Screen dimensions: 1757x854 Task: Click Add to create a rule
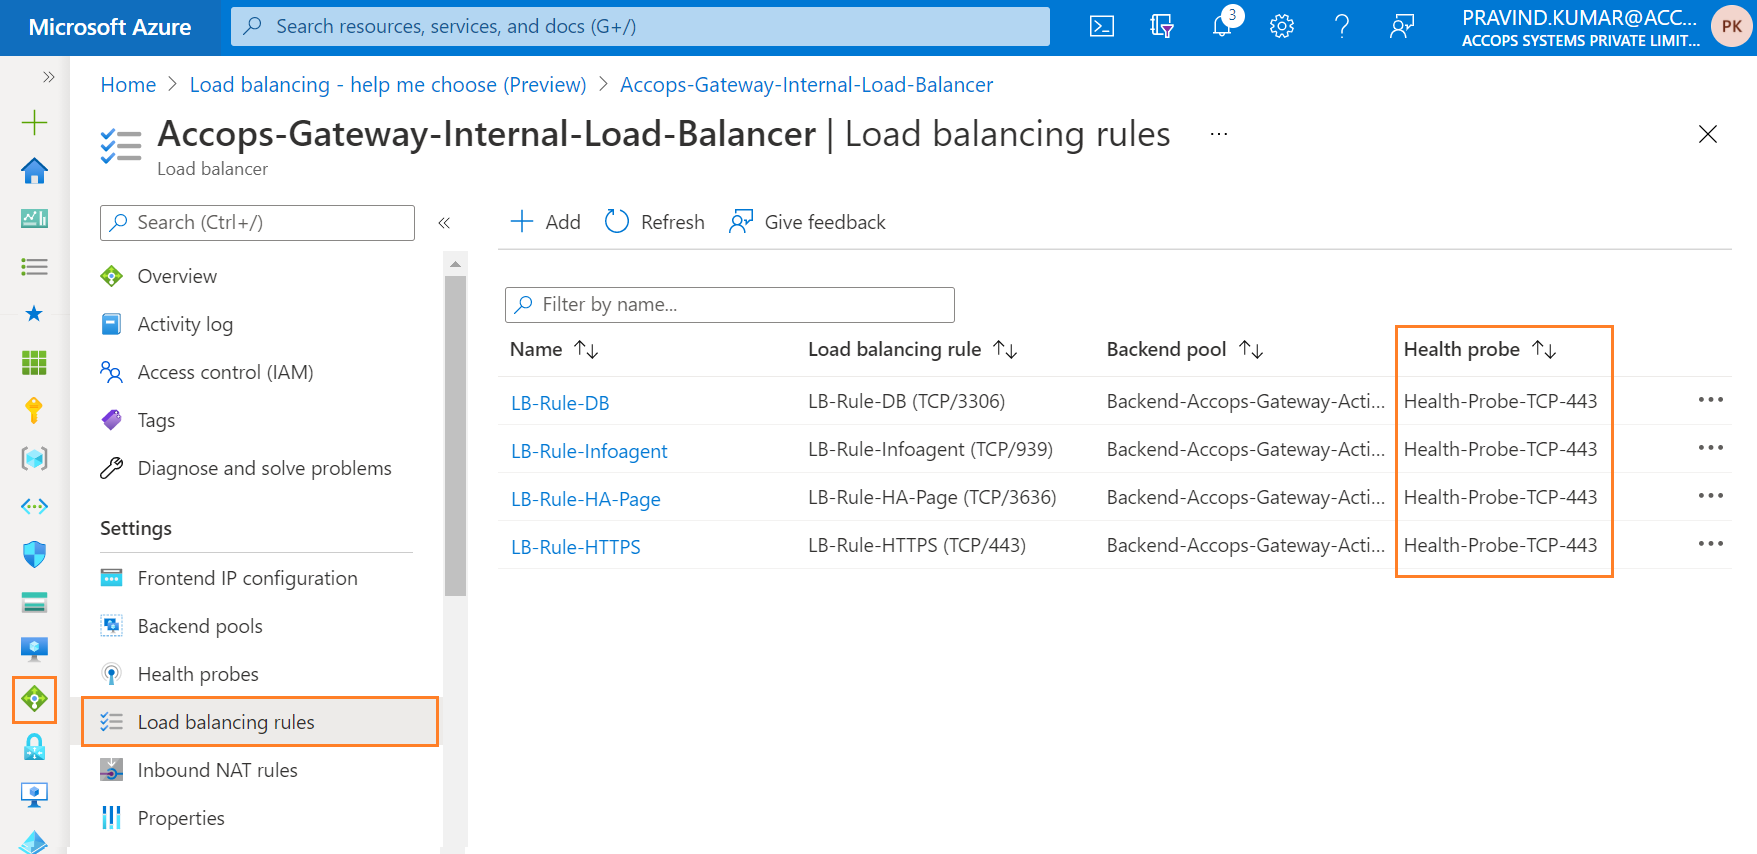(x=545, y=222)
